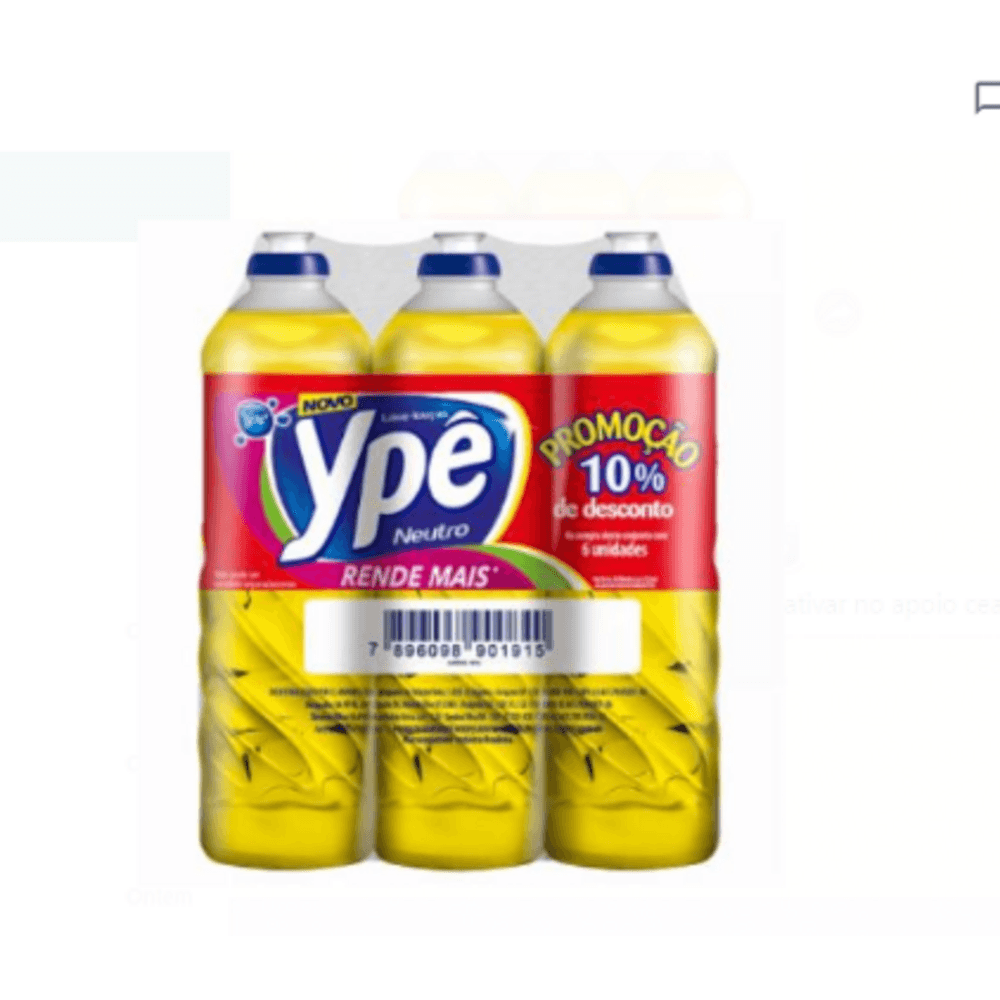The height and width of the screenshot is (1000, 1000).
Task: Click the fine print block under the barcode
Action: point(459,715)
